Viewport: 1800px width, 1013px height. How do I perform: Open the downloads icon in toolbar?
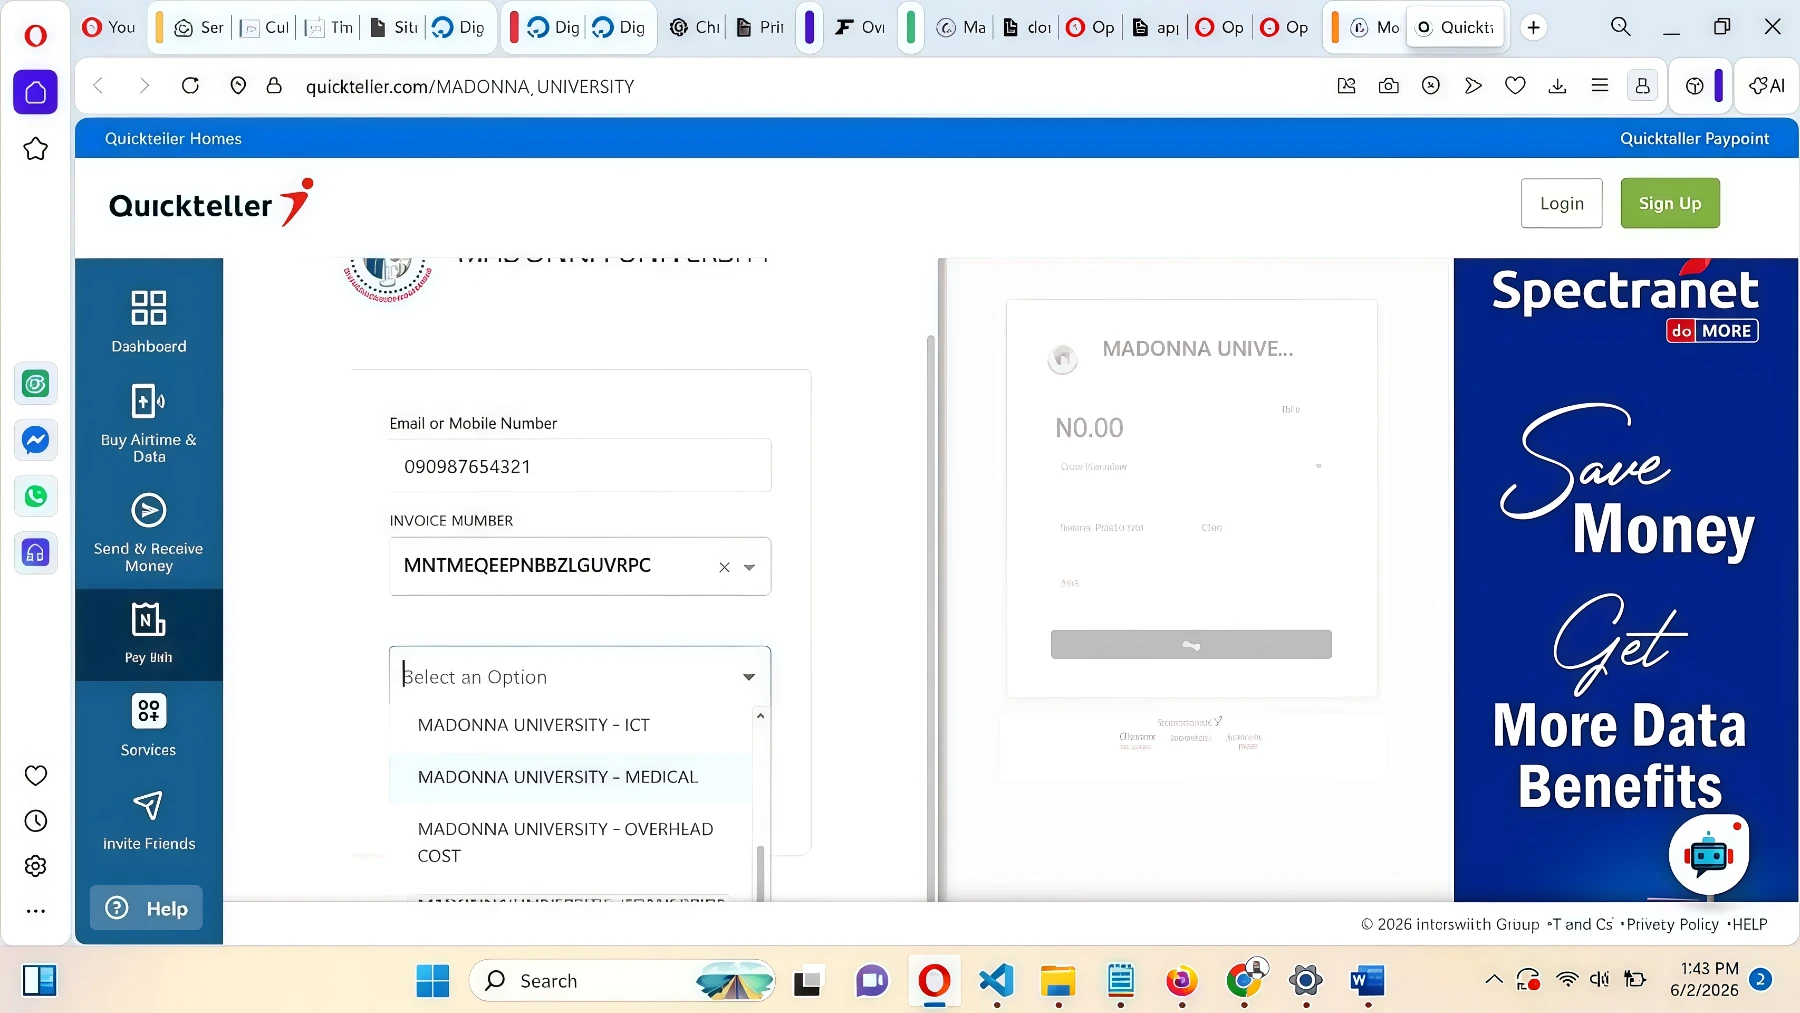(1557, 86)
